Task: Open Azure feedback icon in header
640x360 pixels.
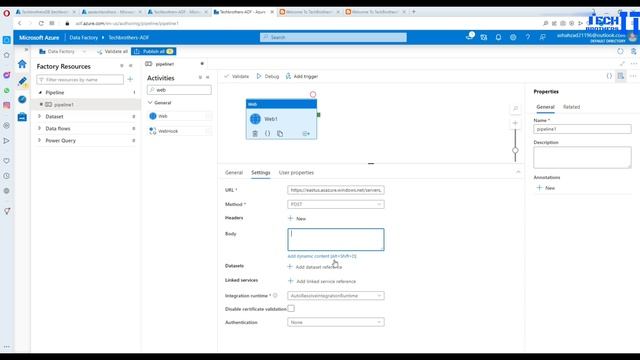Action: (x=542, y=37)
